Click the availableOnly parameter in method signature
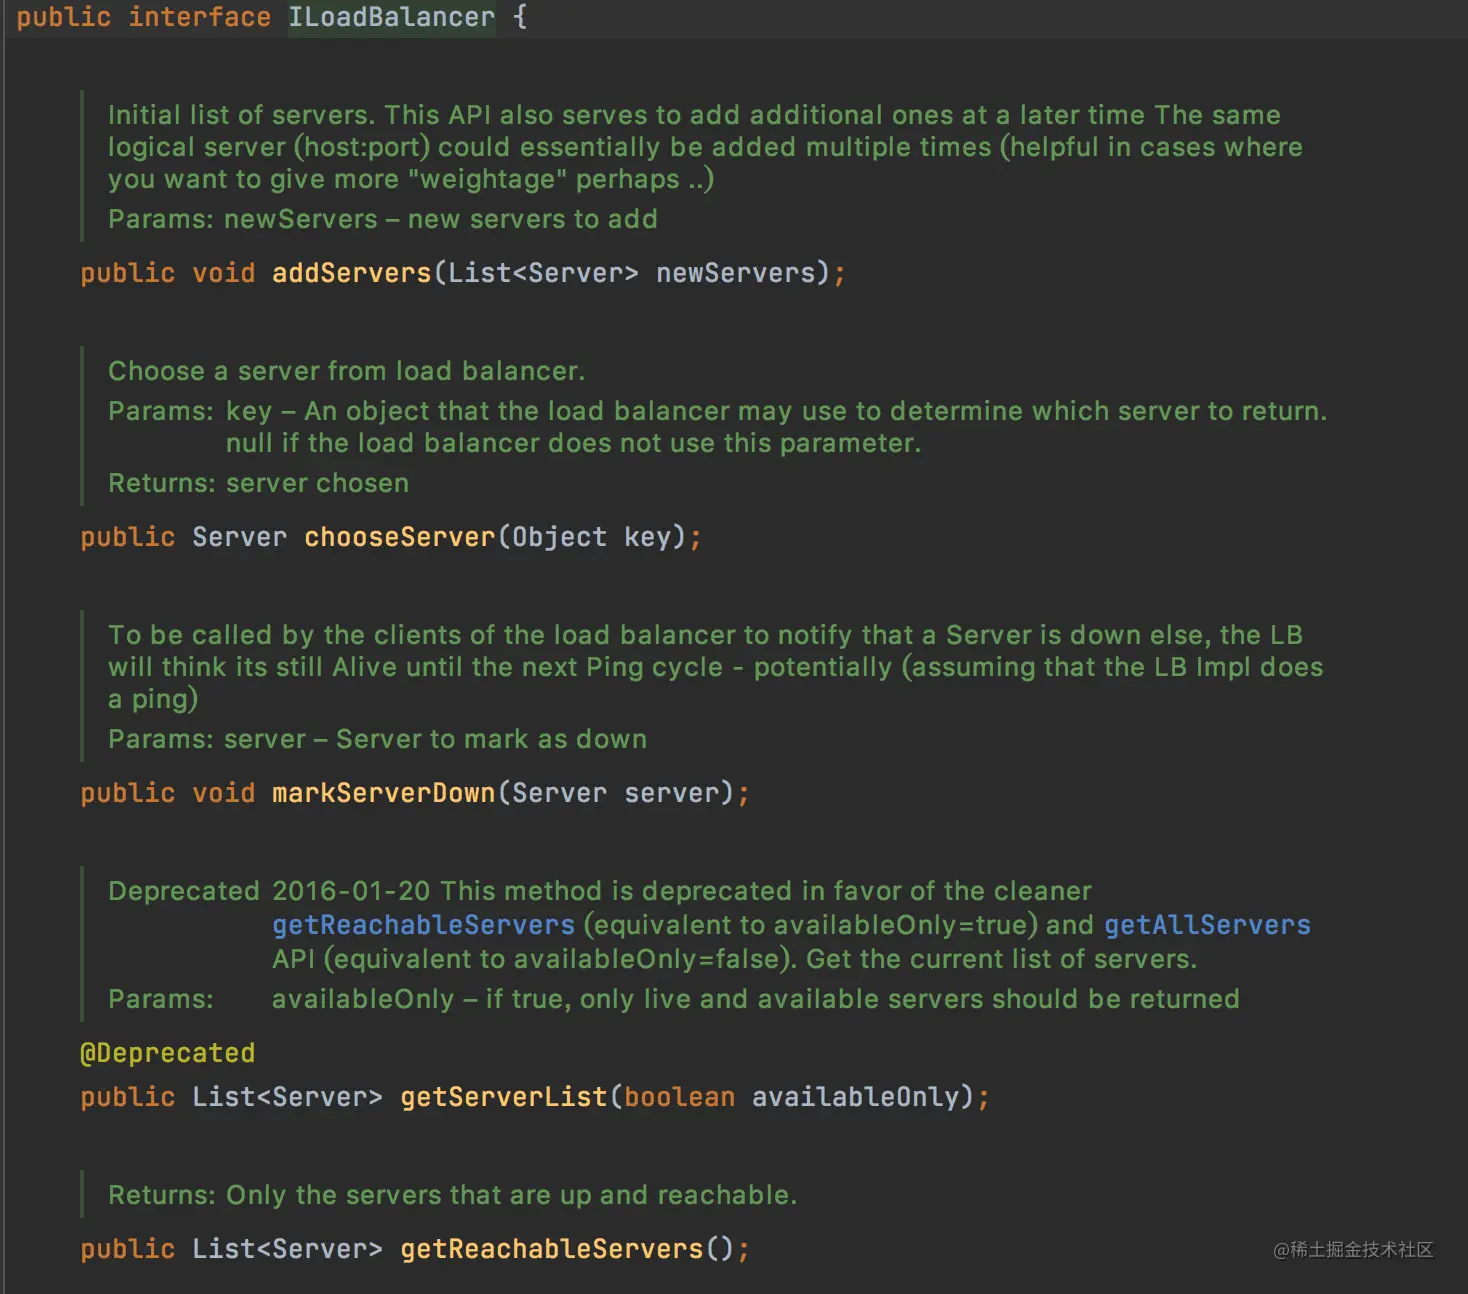Screen dimensions: 1468x1294 click(x=855, y=1097)
